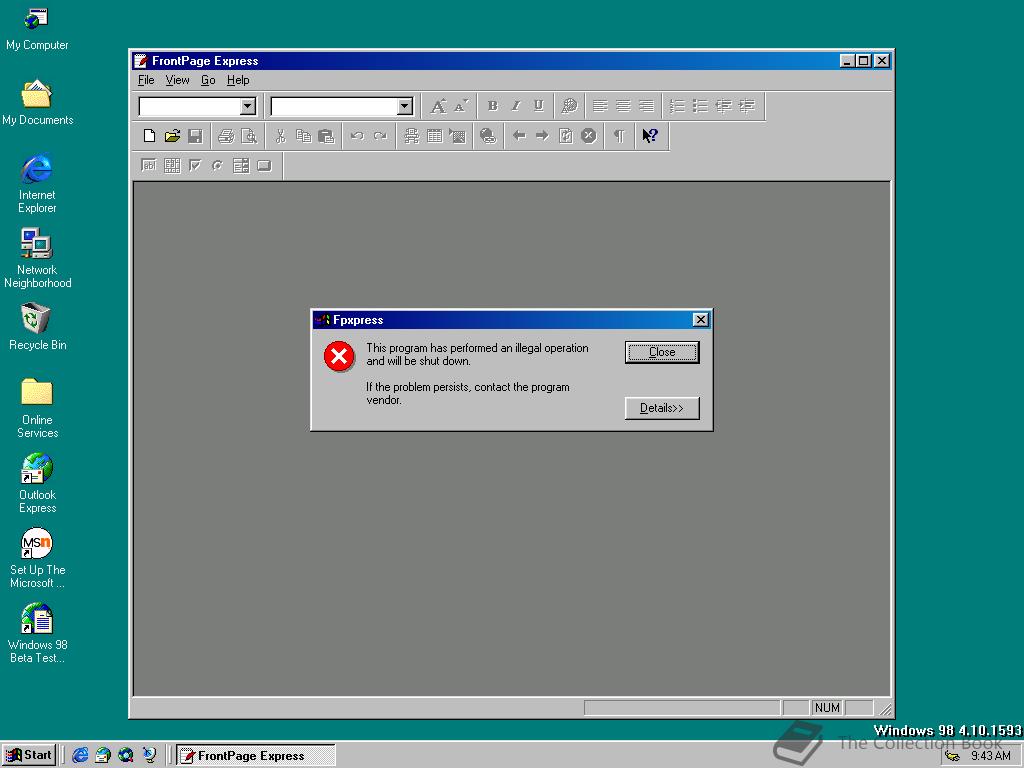This screenshot has height=768, width=1024.
Task: Launch Outlook Express from Quick Launch bar
Action: [x=103, y=755]
